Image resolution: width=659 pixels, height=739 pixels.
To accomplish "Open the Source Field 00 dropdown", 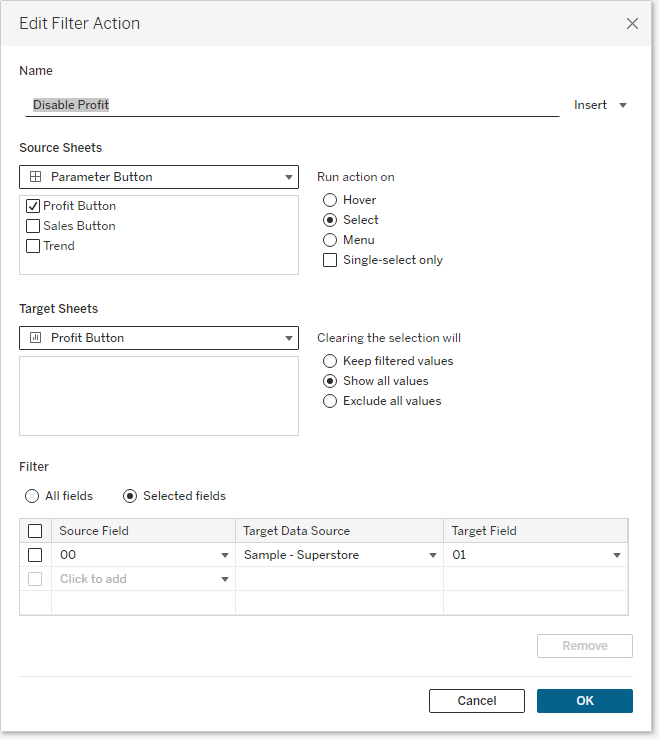I will pyautogui.click(x=225, y=555).
